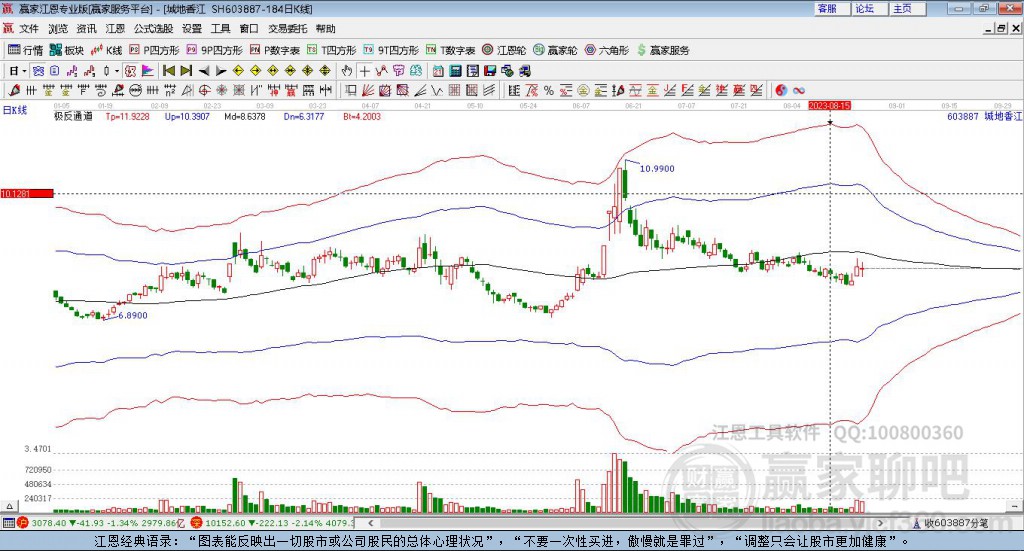
Task: Click the up triangle near volume axis
Action: point(9,506)
